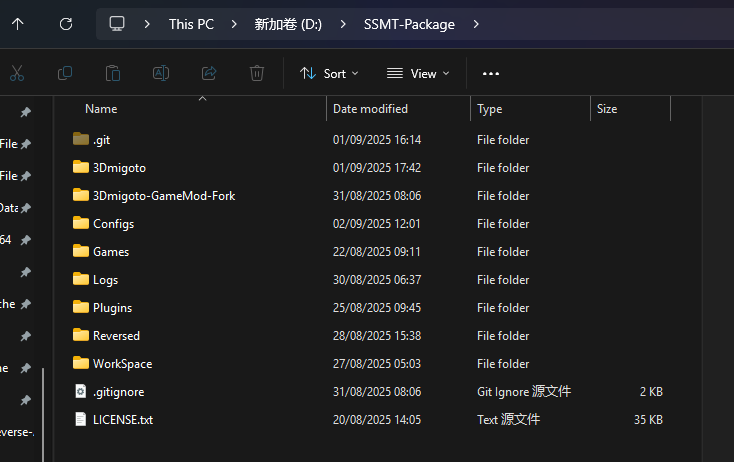This screenshot has height=462, width=734.
Task: Click the 新加卷 (D:) breadcrumb segment
Action: point(286,24)
